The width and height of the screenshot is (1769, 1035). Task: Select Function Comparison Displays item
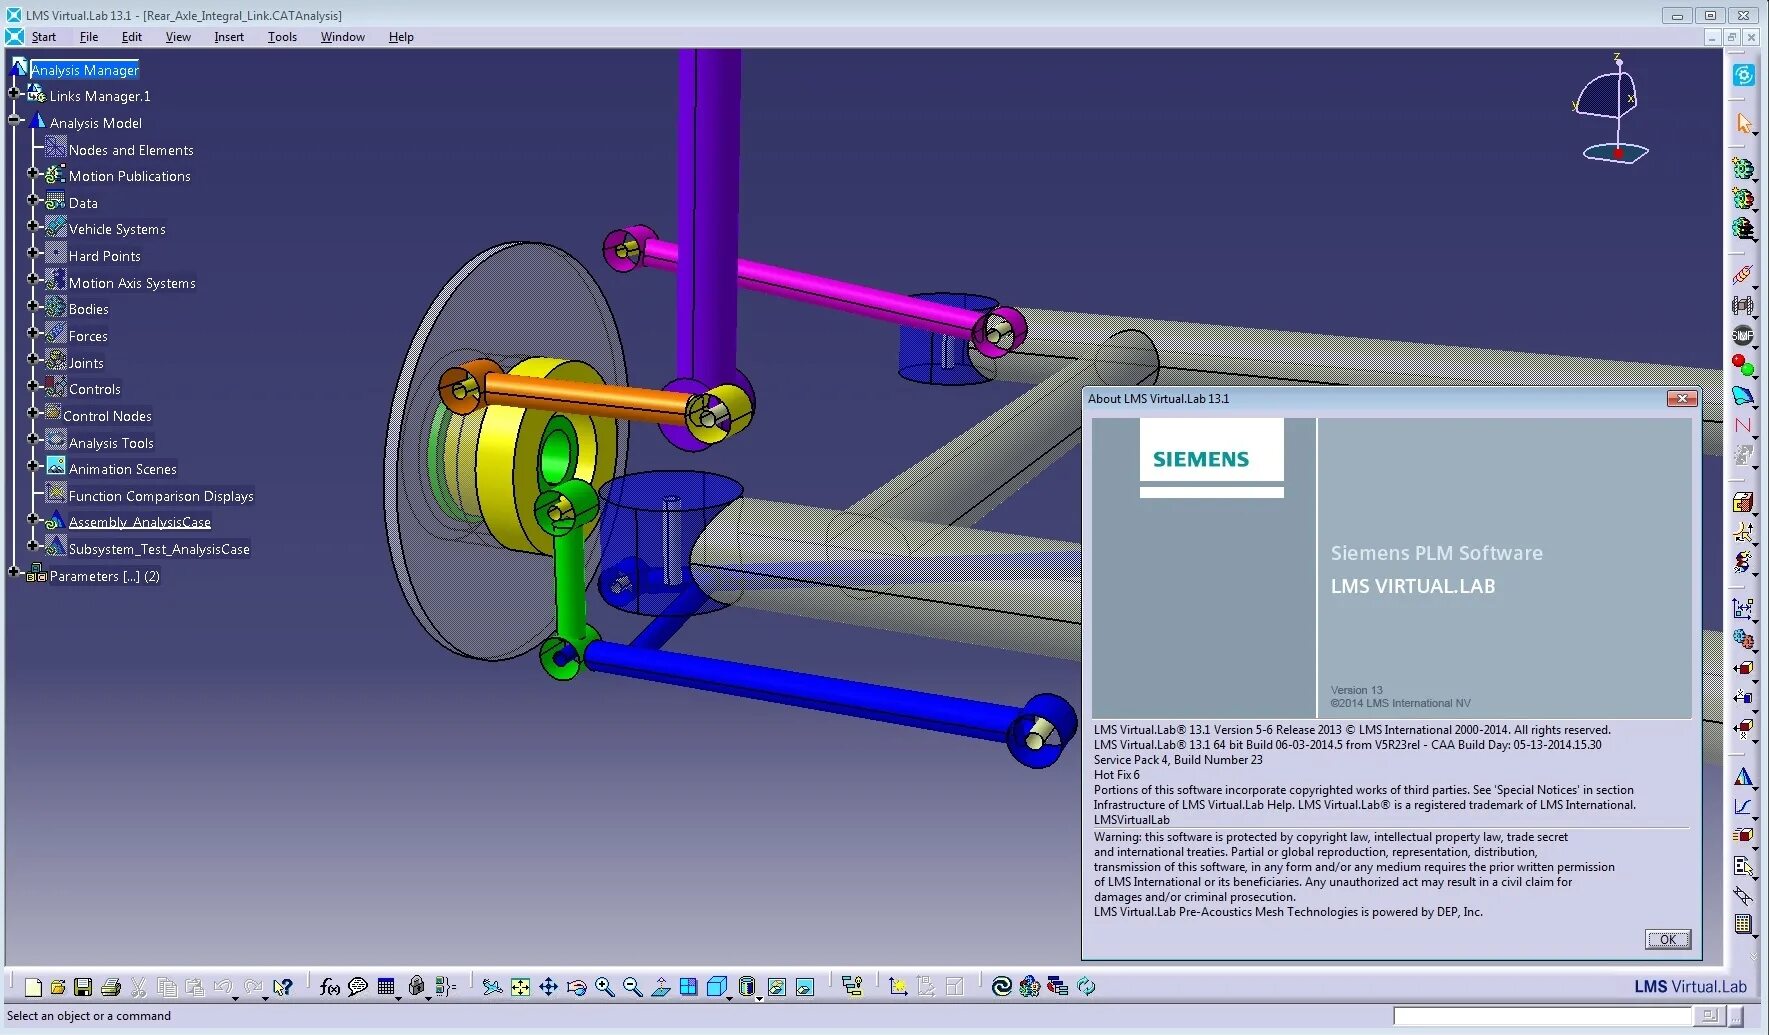161,496
